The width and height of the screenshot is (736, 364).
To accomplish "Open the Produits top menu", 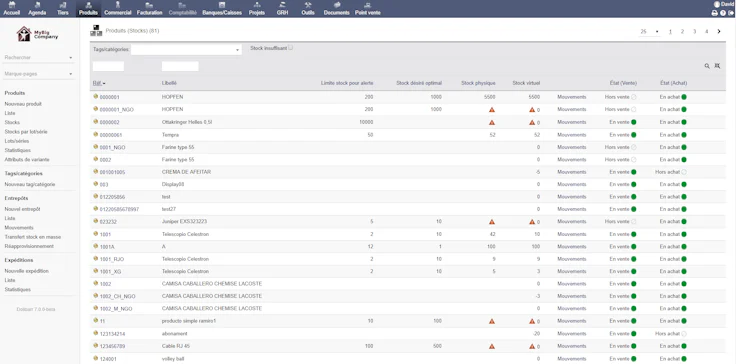I will click(88, 8).
